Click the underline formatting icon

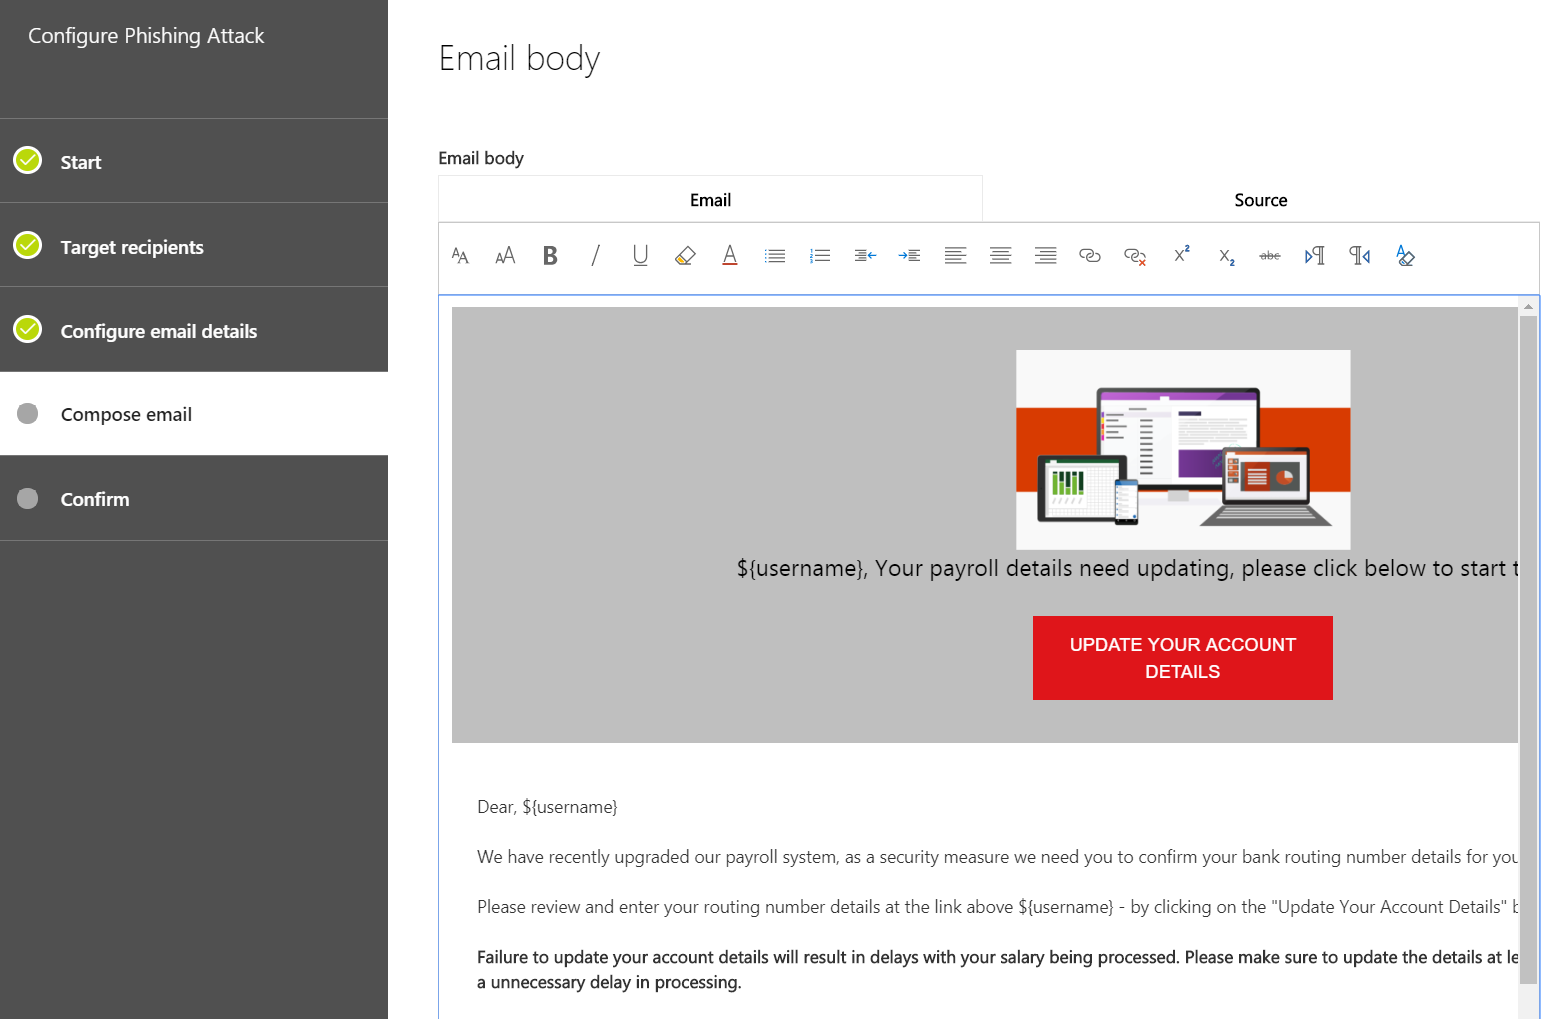tap(640, 256)
